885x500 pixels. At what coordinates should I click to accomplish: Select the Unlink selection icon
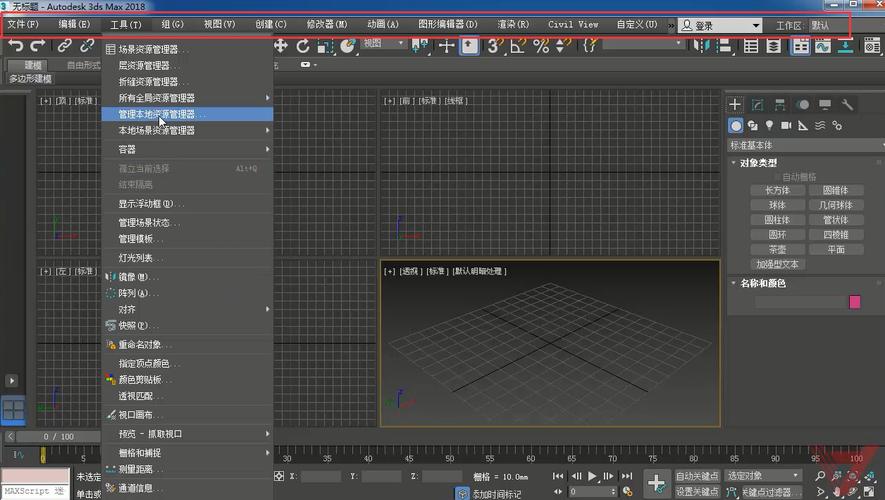87,46
